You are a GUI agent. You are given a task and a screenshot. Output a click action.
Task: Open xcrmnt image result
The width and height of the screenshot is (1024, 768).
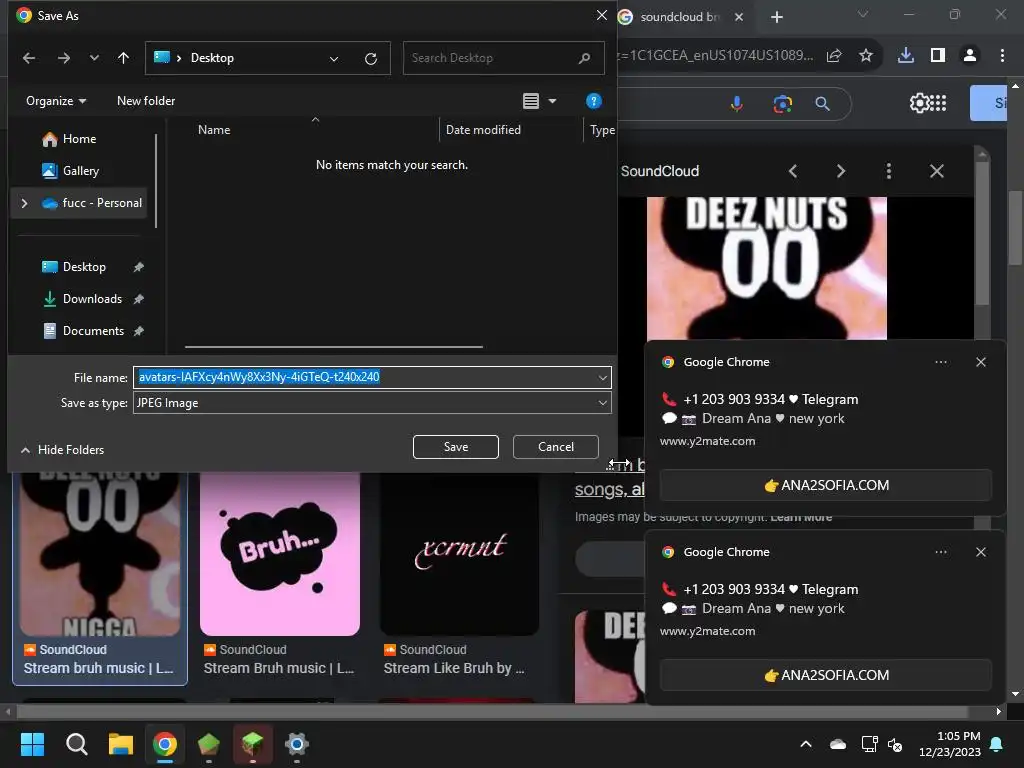[460, 554]
